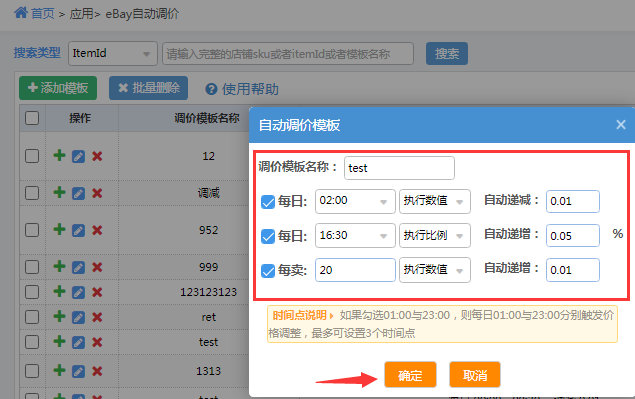Click the home icon in breadcrumb
The image size is (635, 399).
[x=21, y=13]
